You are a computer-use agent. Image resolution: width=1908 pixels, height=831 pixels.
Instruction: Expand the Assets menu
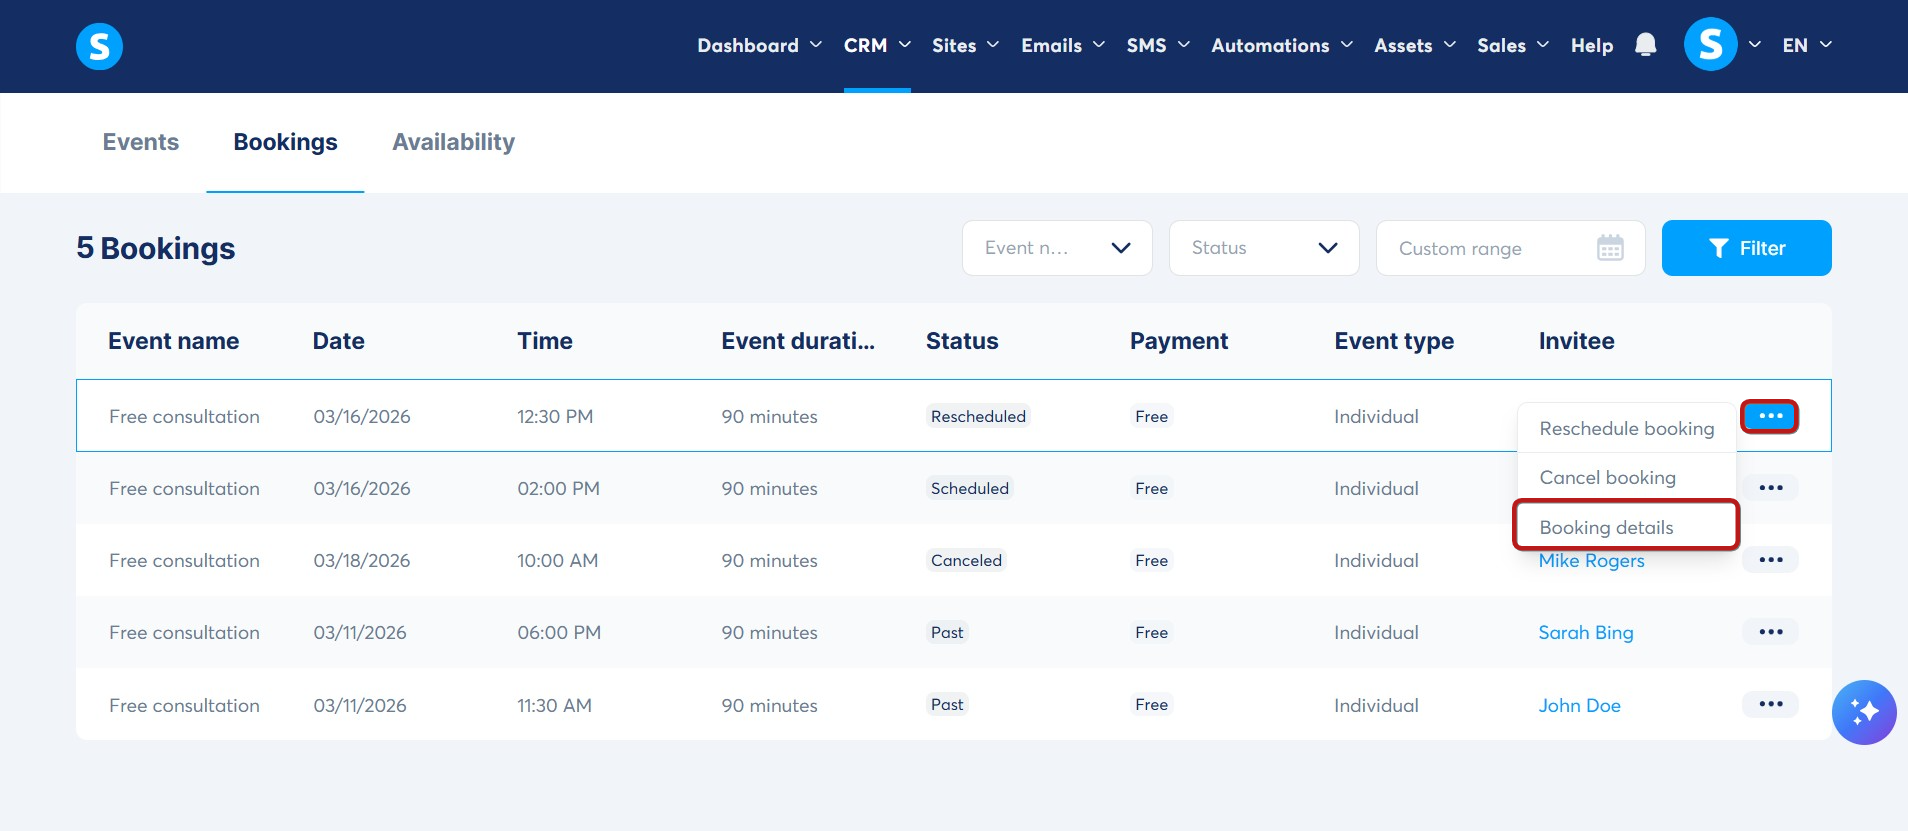(1415, 45)
